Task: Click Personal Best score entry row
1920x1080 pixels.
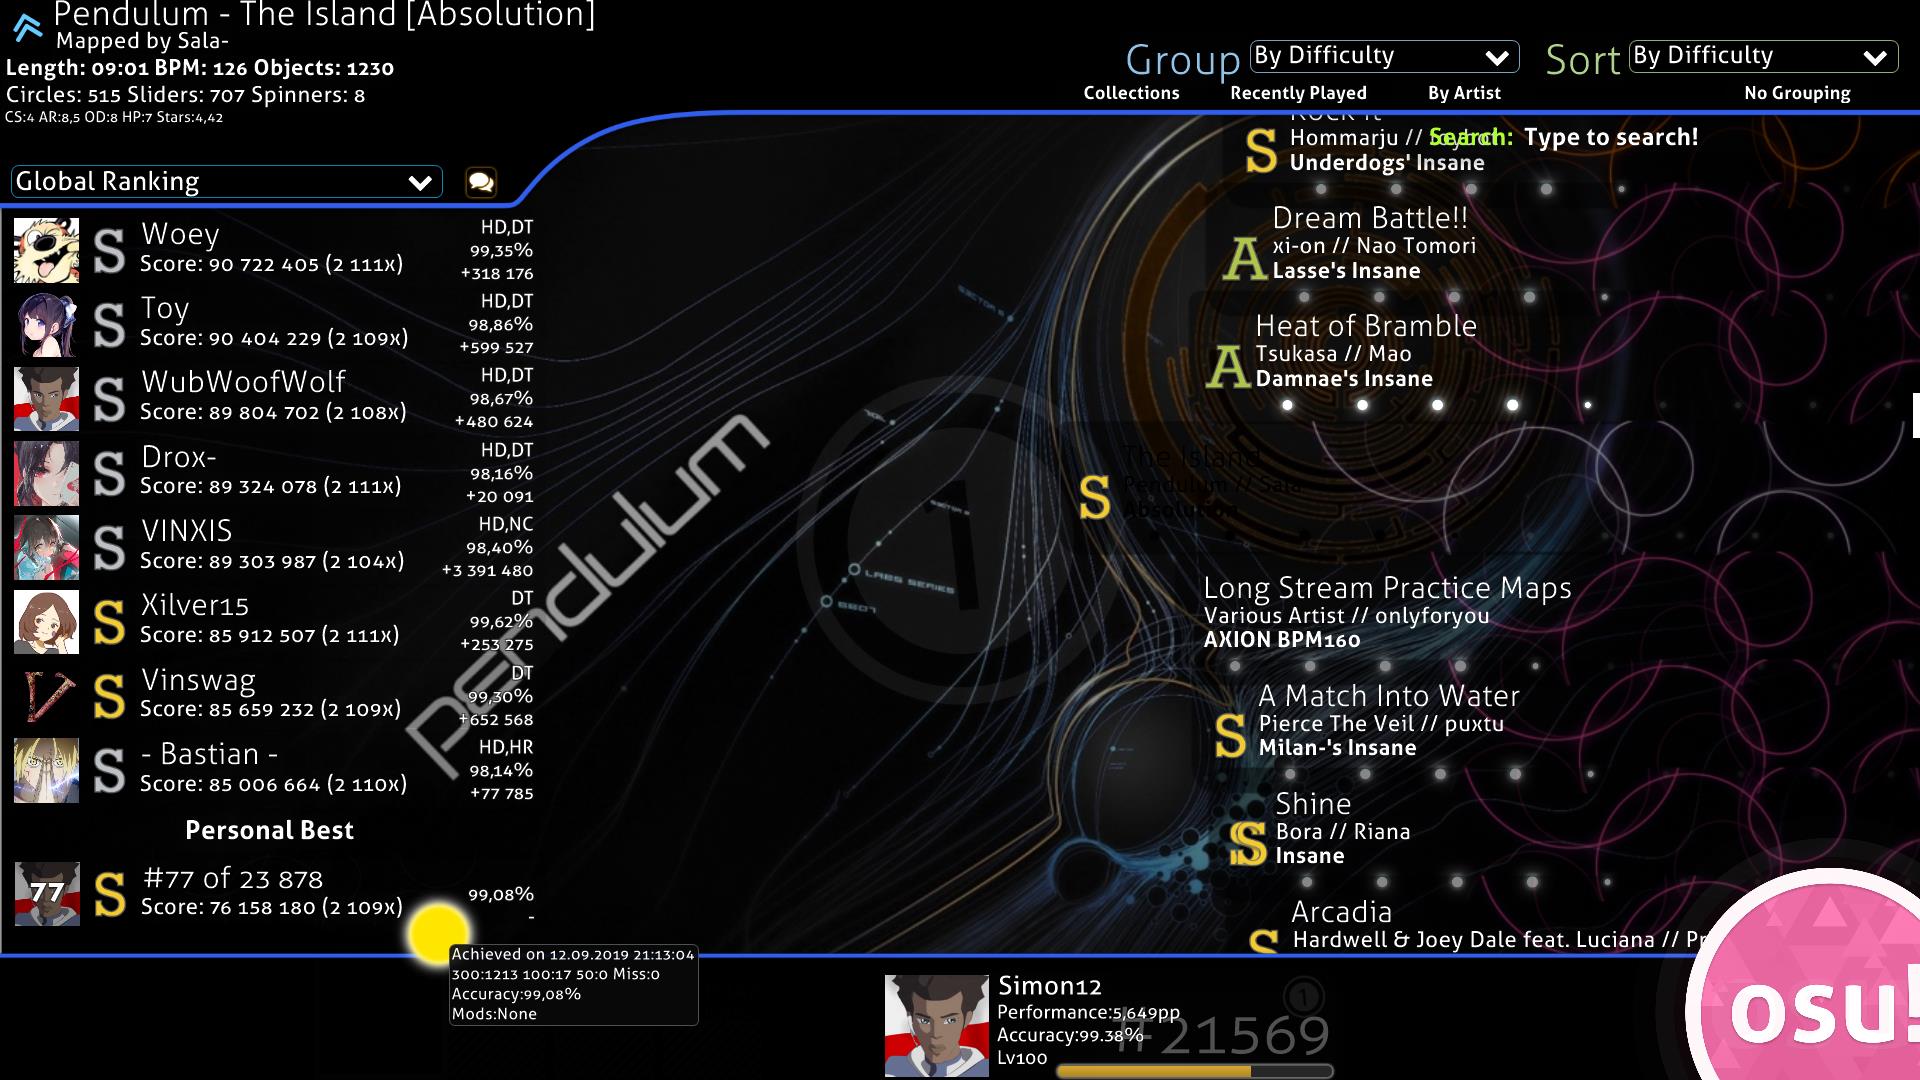Action: pyautogui.click(x=270, y=891)
